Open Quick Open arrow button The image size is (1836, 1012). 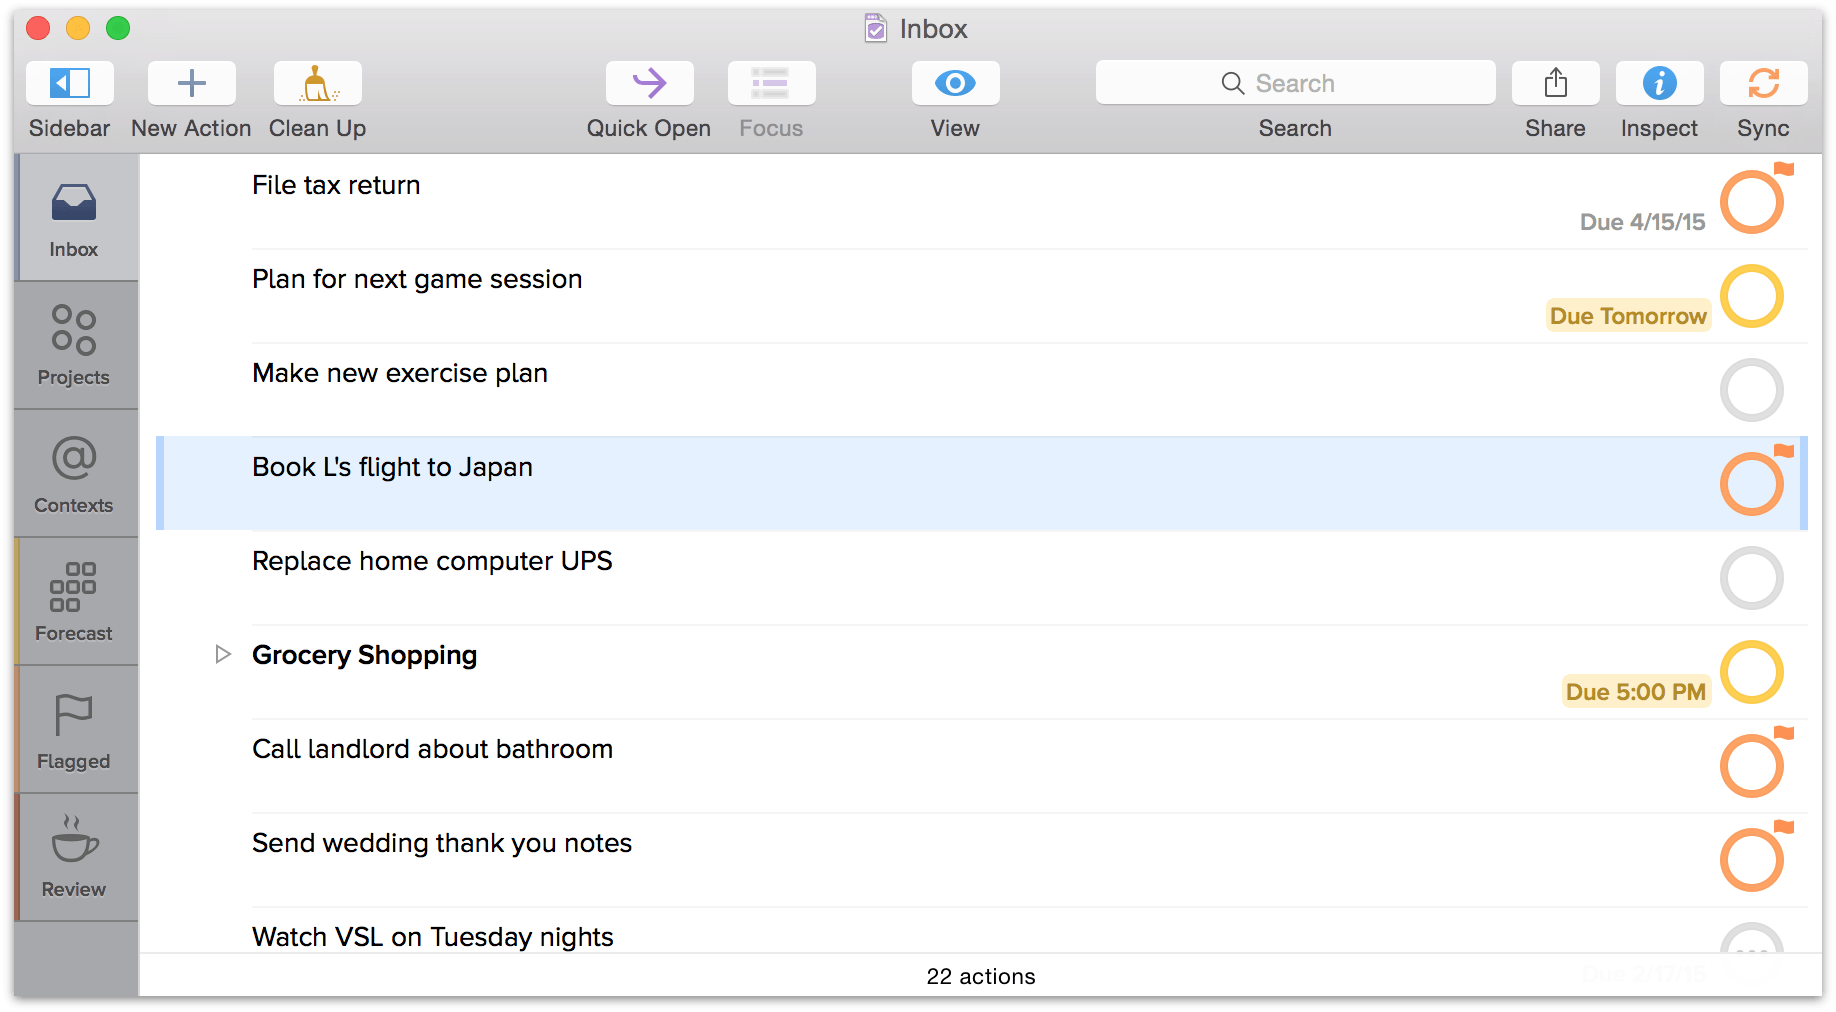(x=649, y=83)
